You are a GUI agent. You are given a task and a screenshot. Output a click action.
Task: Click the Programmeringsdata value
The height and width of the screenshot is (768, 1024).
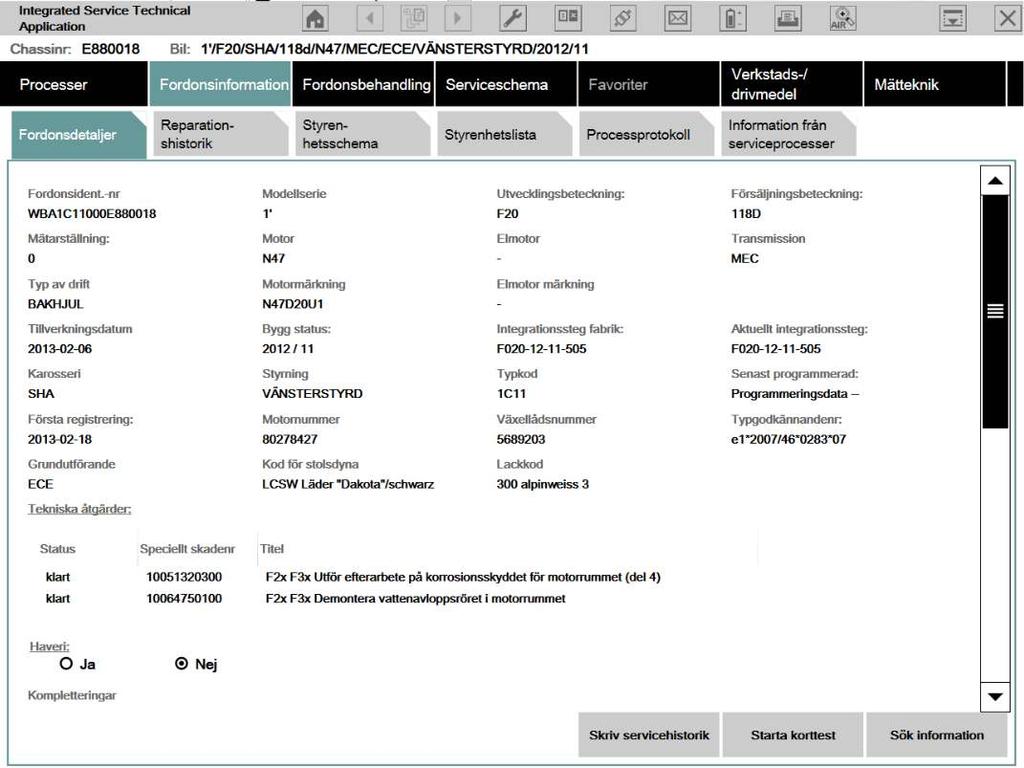[795, 394]
